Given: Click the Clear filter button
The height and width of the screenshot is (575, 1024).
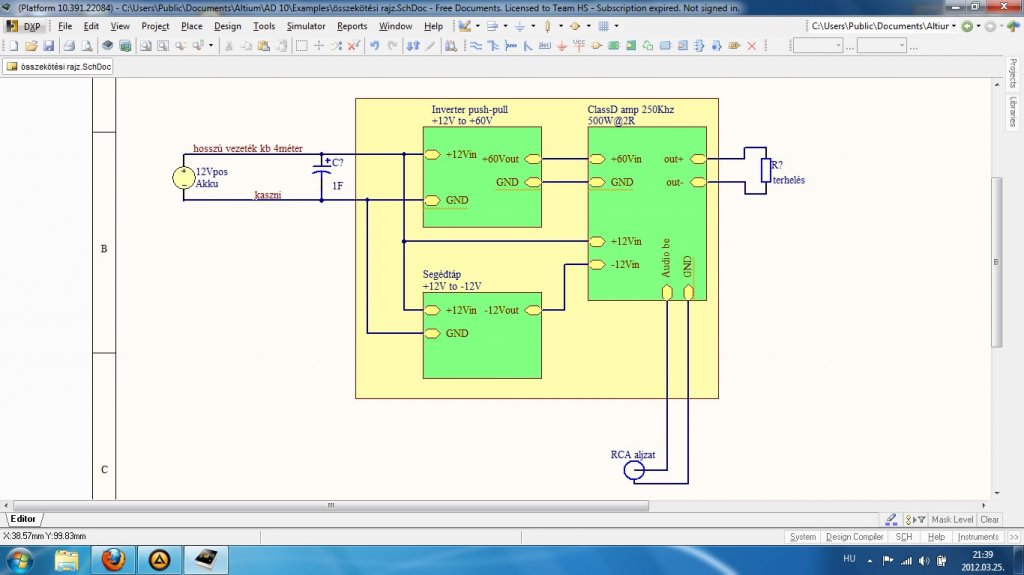Looking at the screenshot, I should point(989,519).
